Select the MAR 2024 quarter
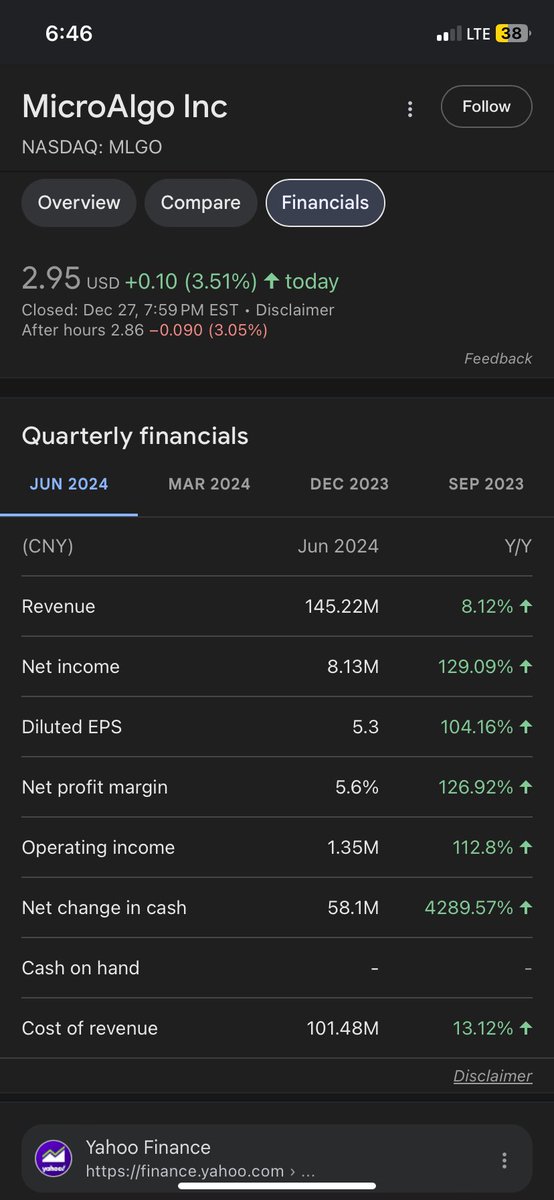The image size is (554, 1200). [x=209, y=484]
